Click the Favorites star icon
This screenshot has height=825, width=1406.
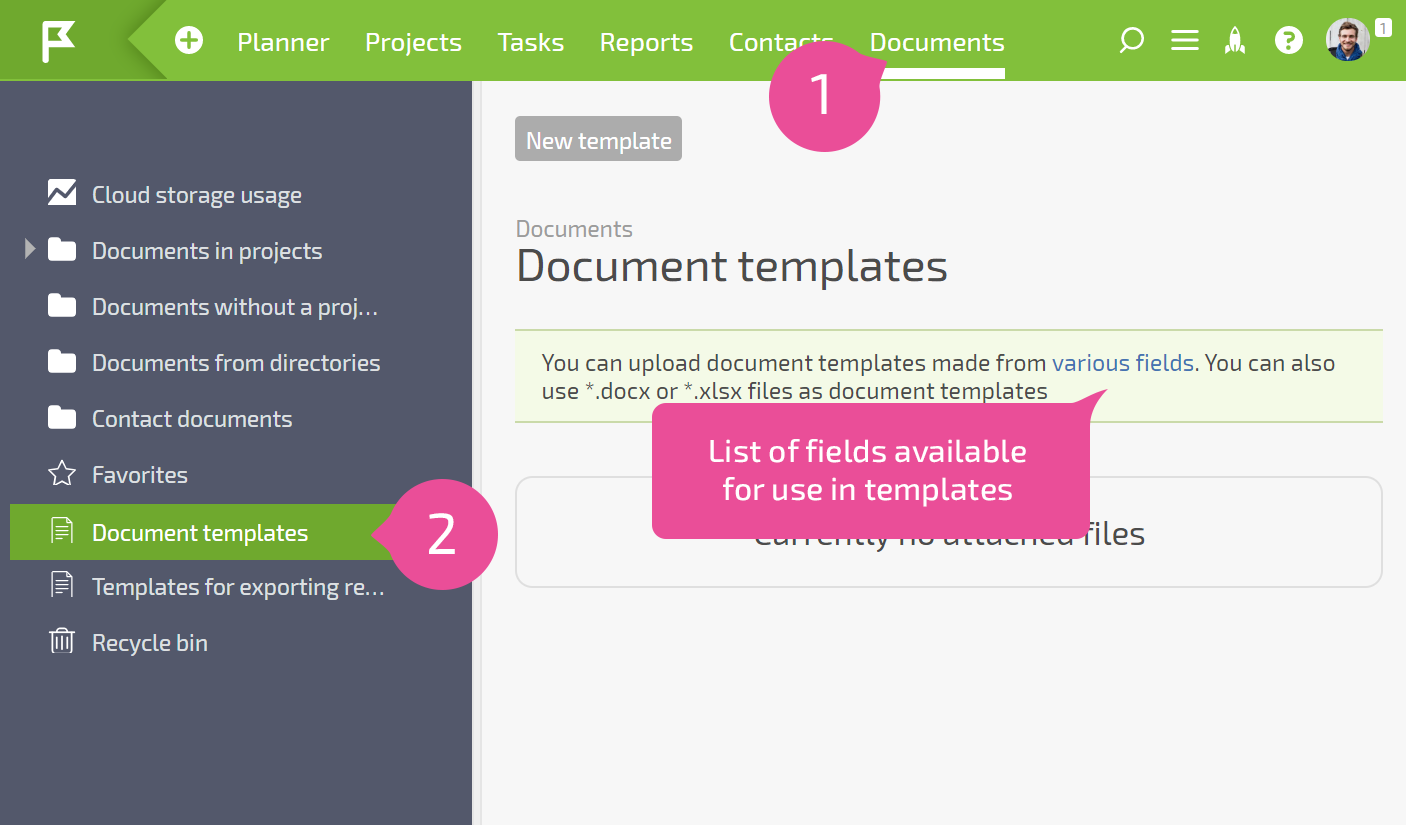pyautogui.click(x=62, y=473)
